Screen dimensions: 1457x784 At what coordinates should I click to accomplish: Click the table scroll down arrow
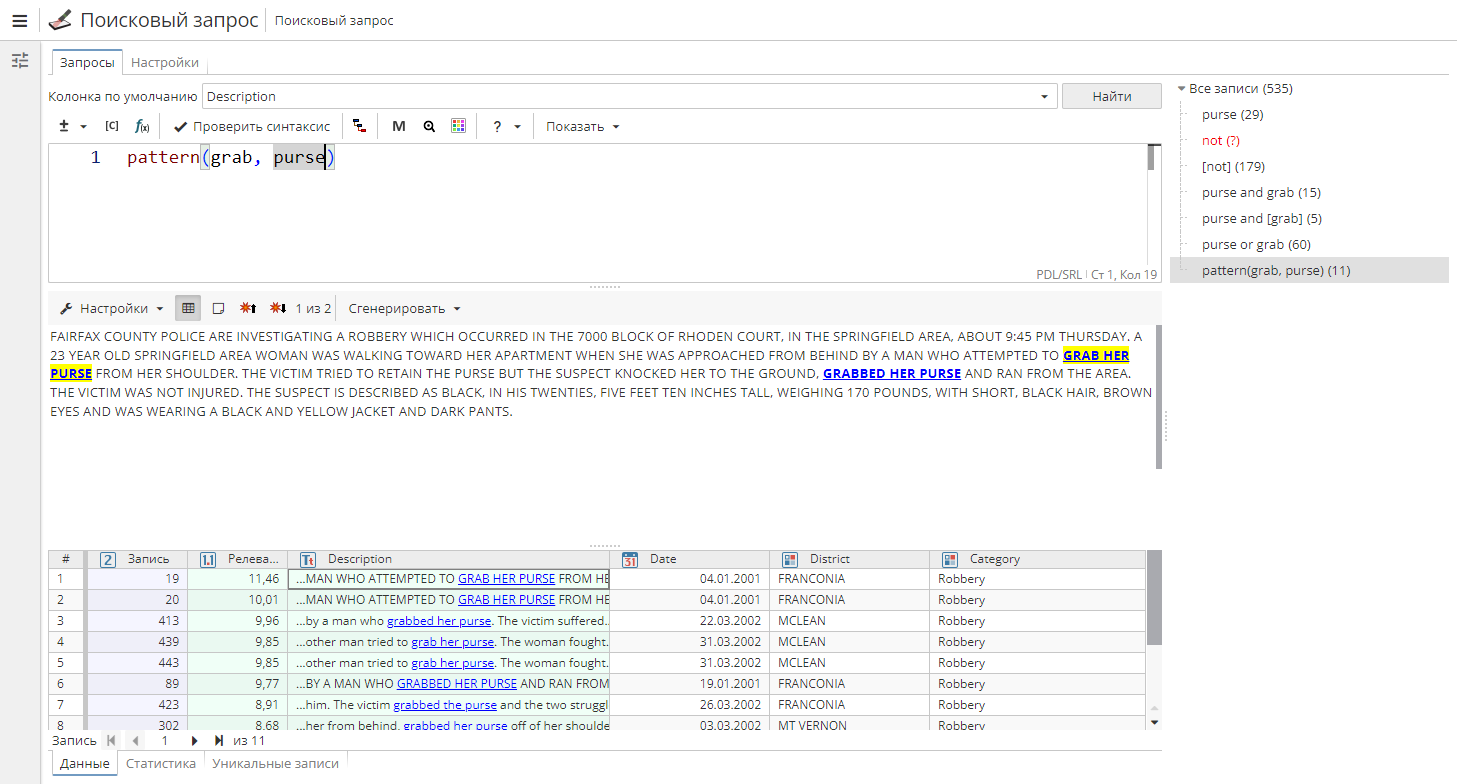click(1154, 721)
